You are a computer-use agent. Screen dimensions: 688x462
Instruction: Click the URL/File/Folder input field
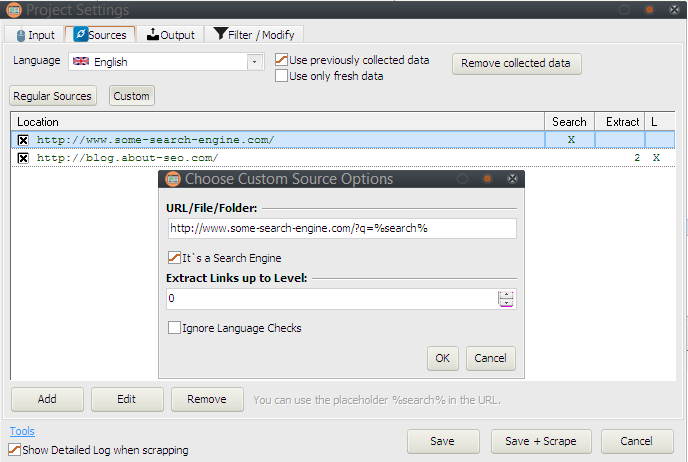[342, 228]
